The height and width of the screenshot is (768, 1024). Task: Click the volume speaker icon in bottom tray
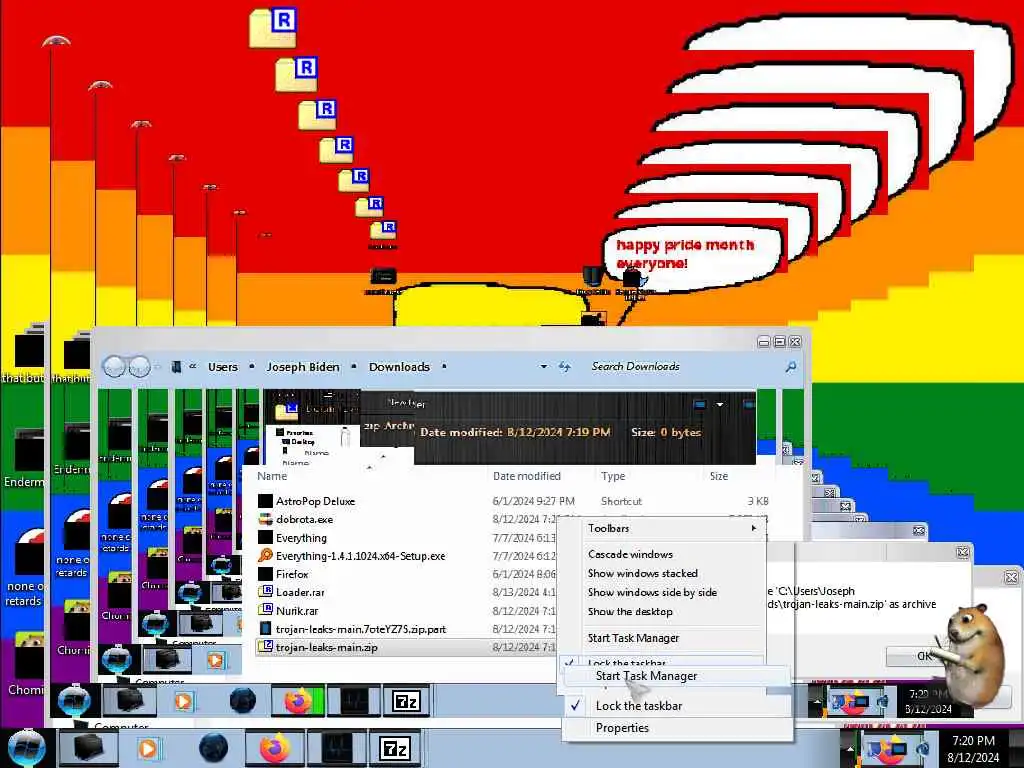tap(923, 748)
